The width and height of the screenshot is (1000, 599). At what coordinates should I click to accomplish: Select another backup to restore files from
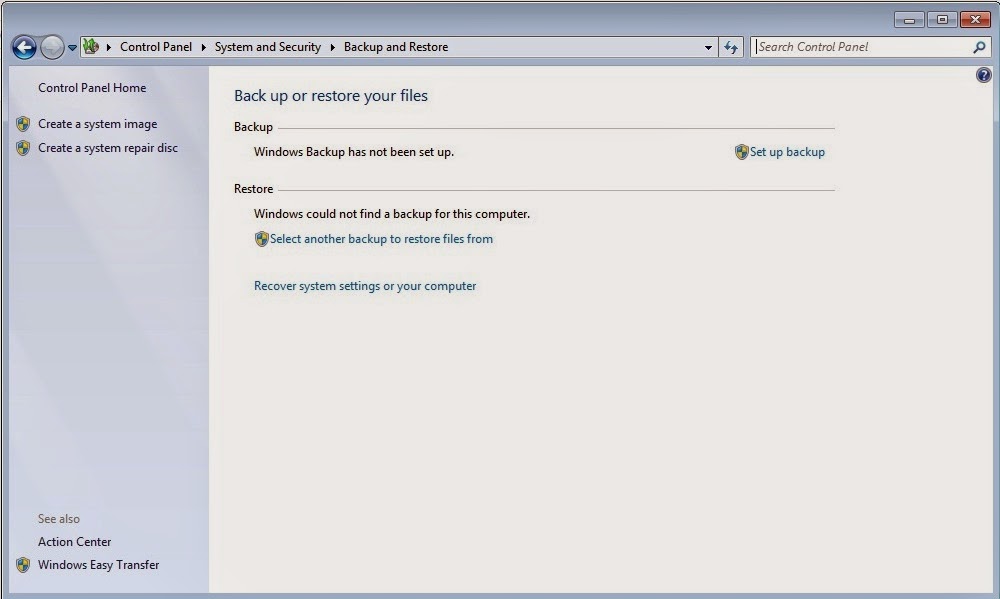pyautogui.click(x=381, y=239)
